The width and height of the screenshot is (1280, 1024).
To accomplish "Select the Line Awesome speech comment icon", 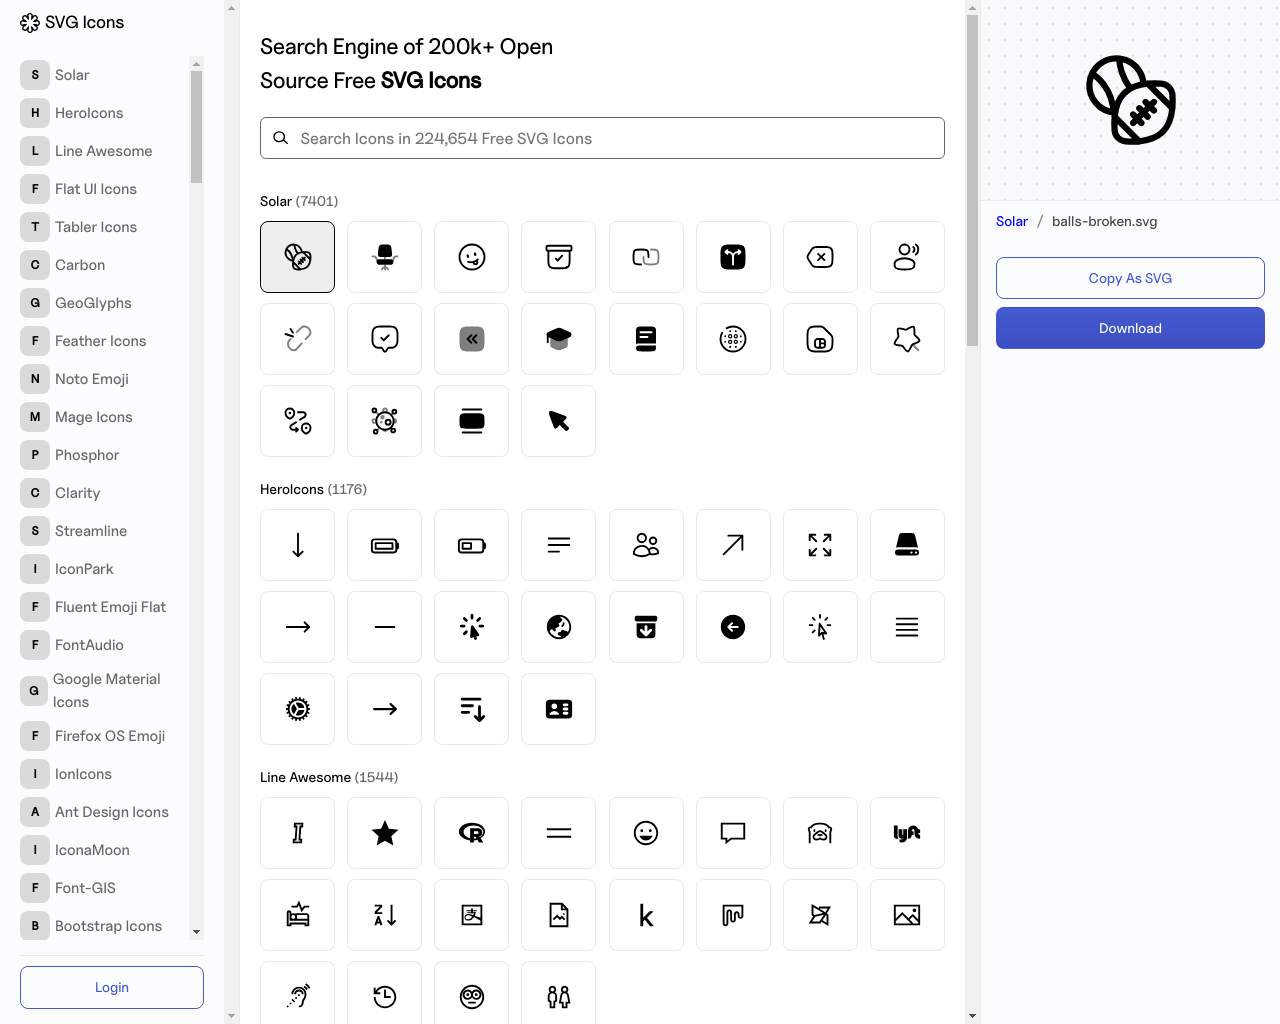I will click(733, 833).
